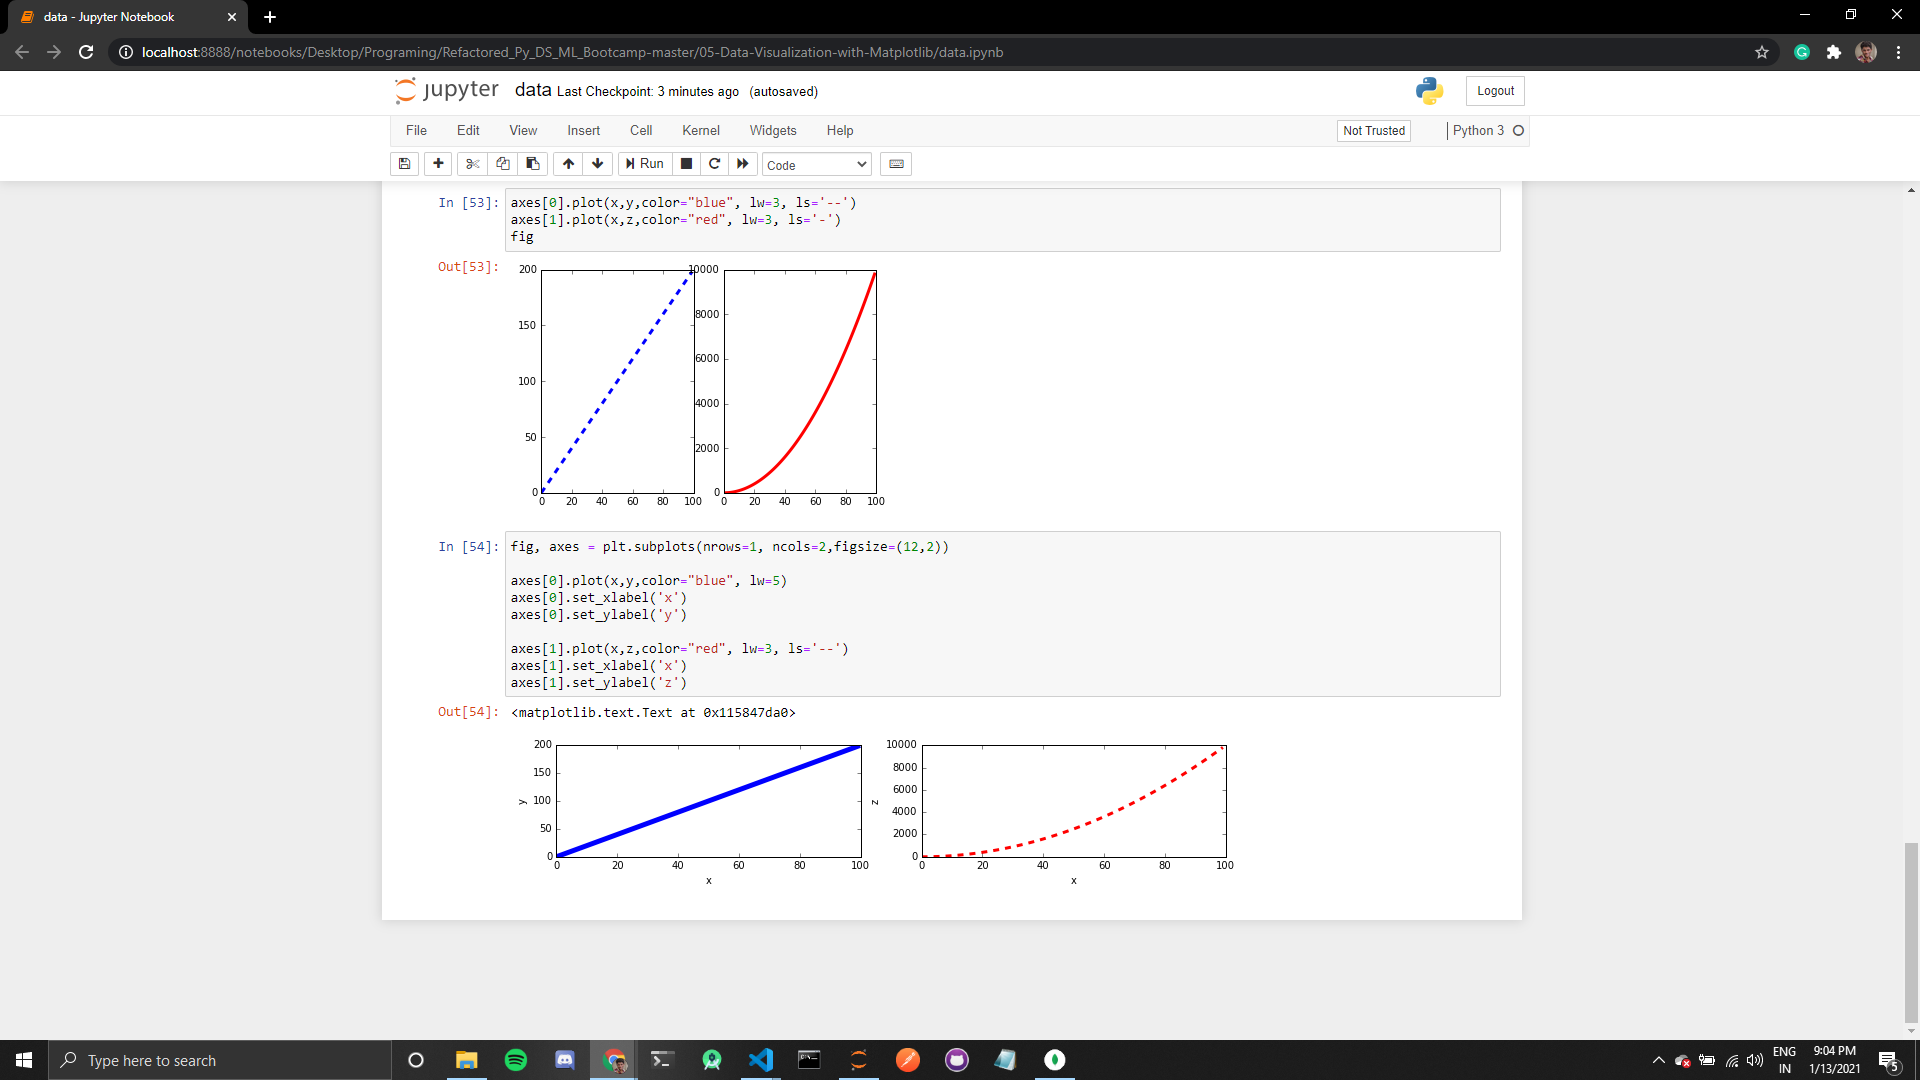Screen dimensions: 1920x1080
Task: Toggle the Grammarly extension in Chrome
Action: (1802, 52)
